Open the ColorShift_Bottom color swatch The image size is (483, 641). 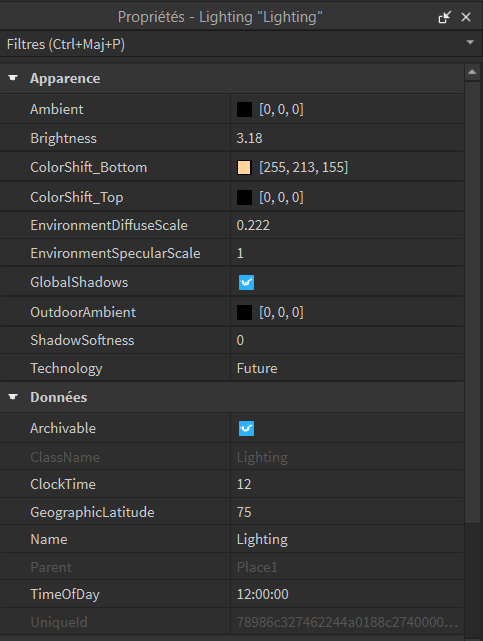point(244,168)
